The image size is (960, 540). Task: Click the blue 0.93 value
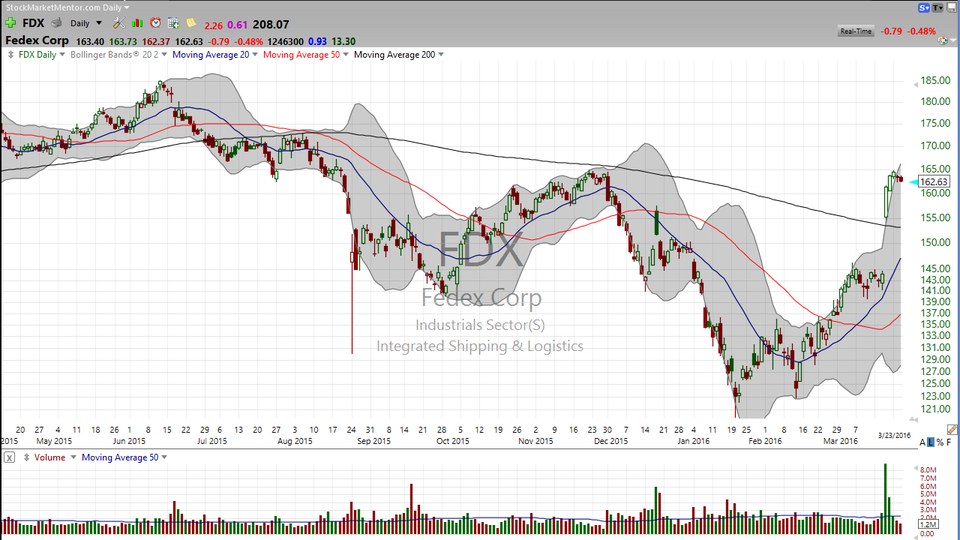(x=317, y=42)
